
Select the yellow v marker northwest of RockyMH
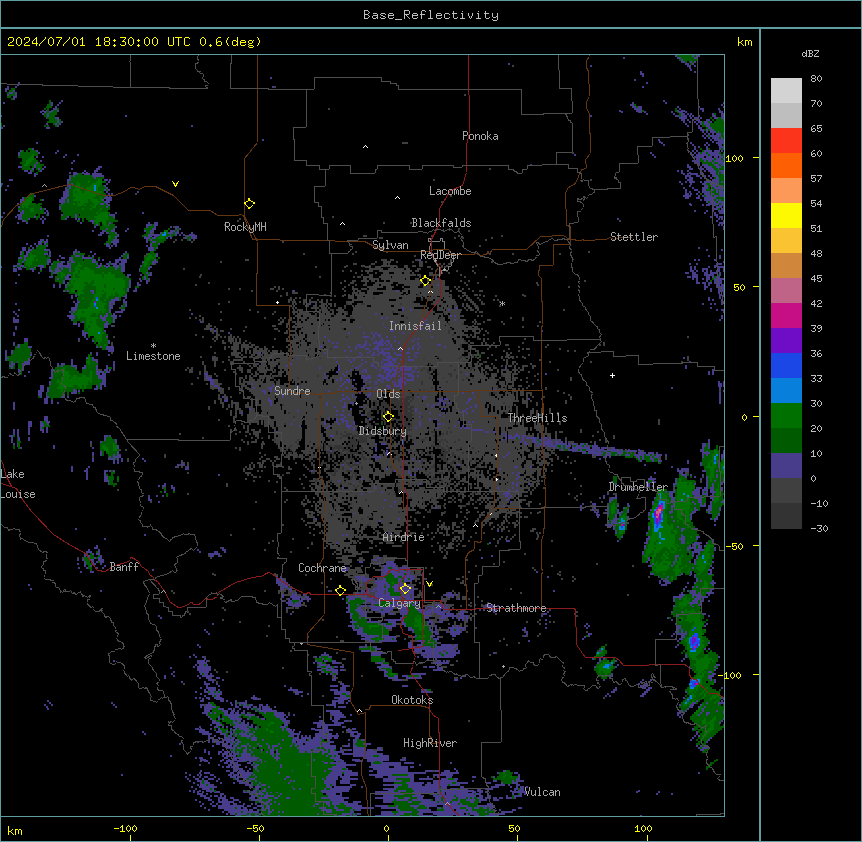175,184
